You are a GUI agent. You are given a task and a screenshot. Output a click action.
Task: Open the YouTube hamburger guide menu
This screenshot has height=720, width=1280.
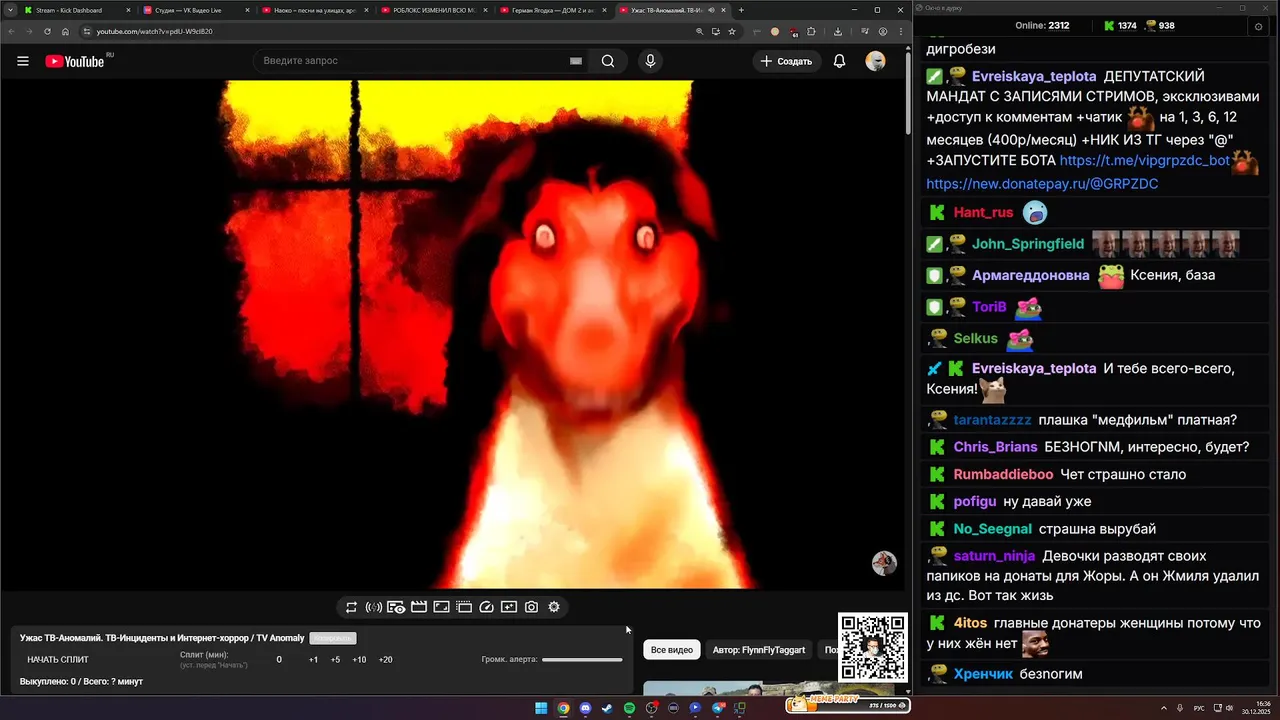click(23, 61)
